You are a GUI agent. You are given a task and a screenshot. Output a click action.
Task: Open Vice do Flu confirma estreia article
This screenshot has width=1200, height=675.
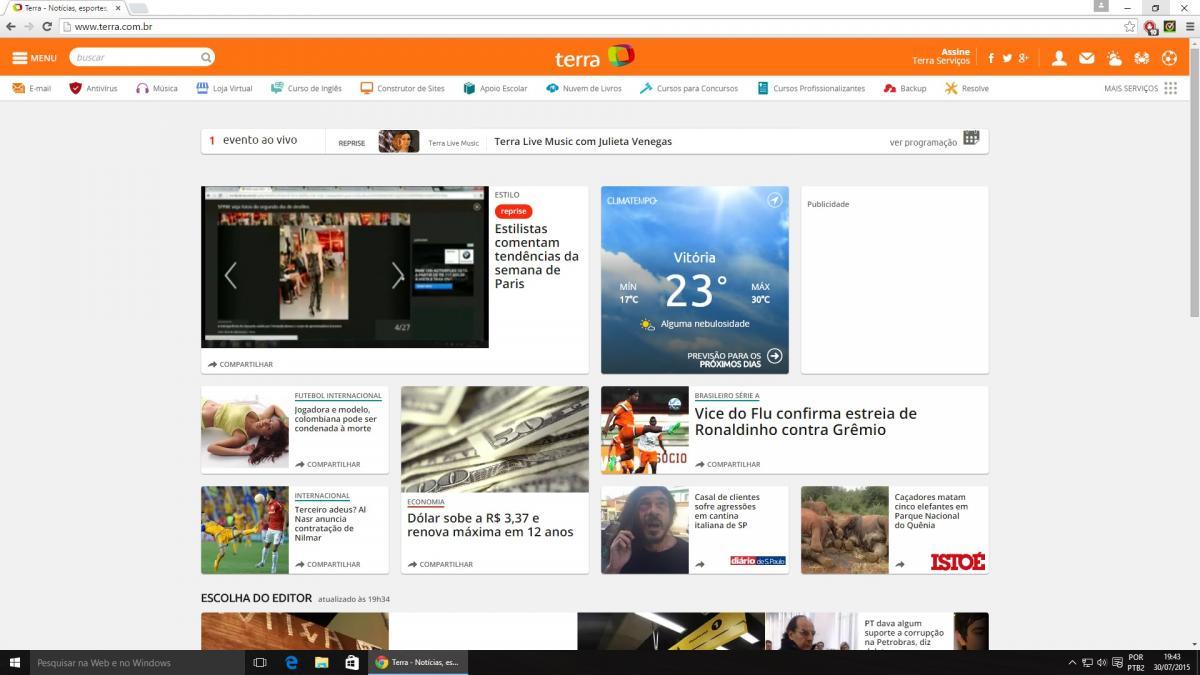click(806, 421)
